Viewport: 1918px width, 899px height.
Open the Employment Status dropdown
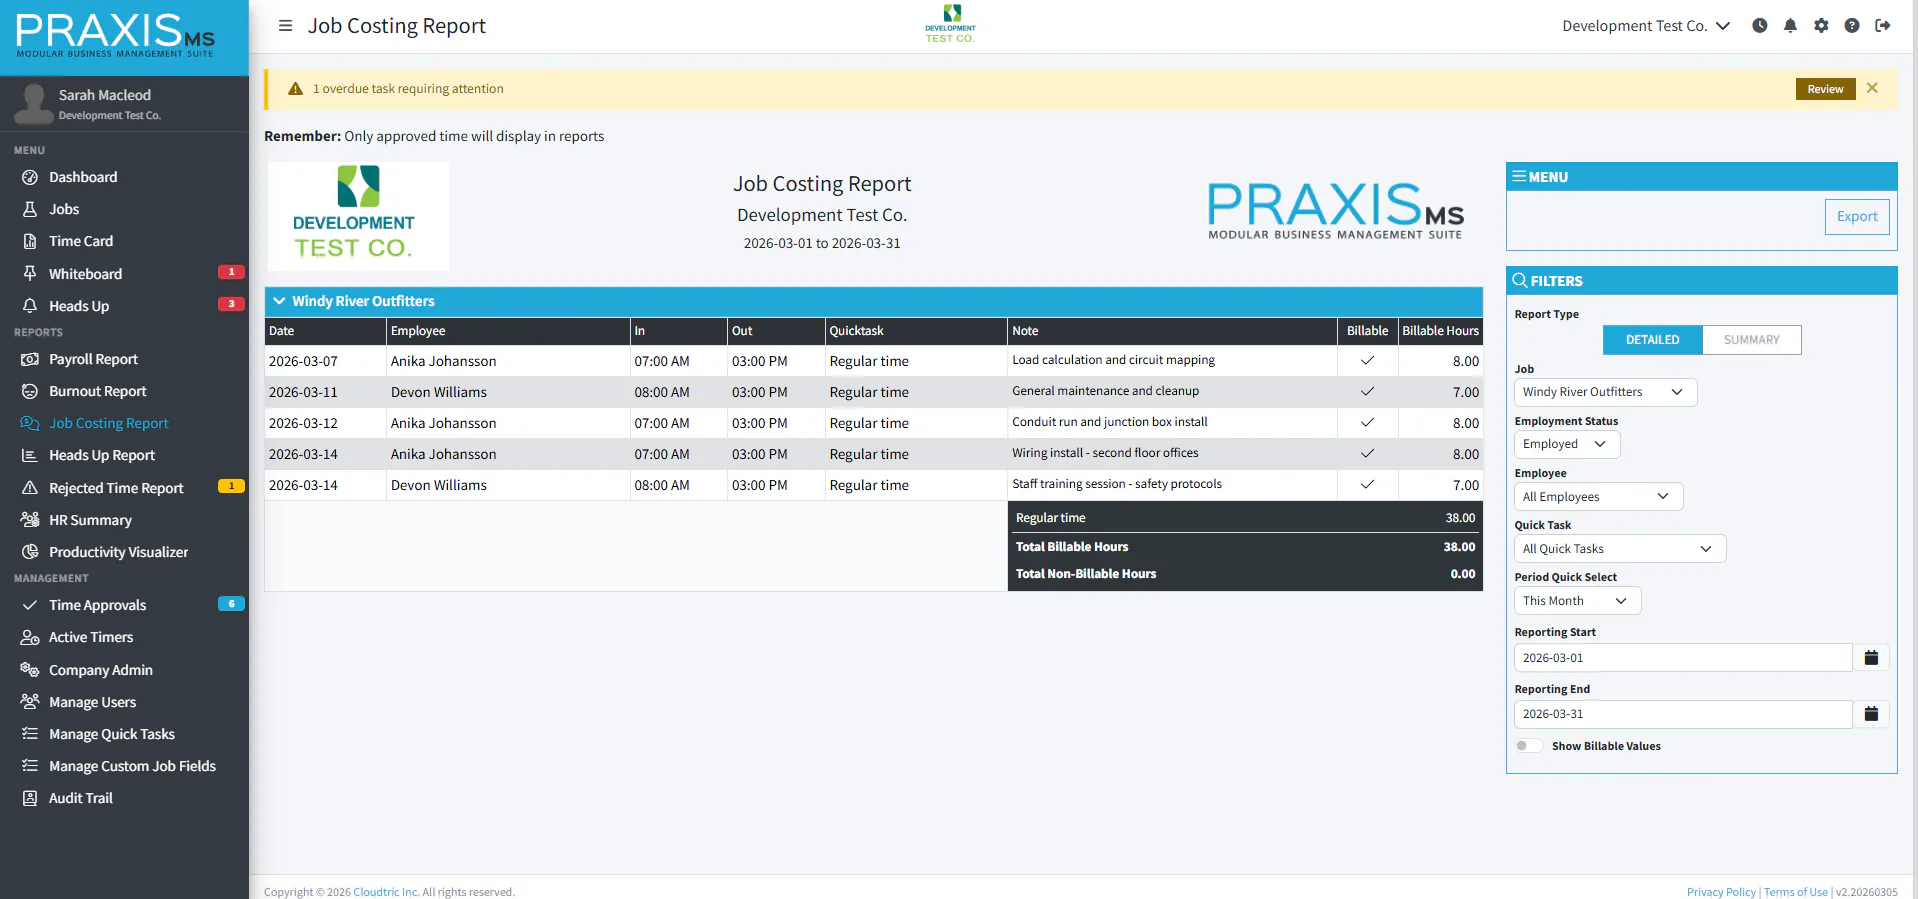tap(1566, 444)
